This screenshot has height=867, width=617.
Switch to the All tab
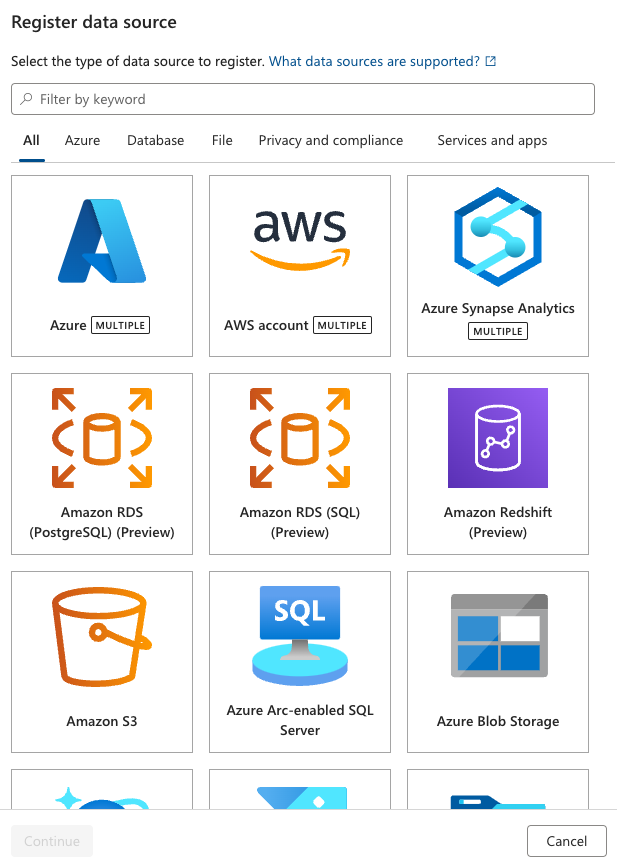pyautogui.click(x=32, y=140)
